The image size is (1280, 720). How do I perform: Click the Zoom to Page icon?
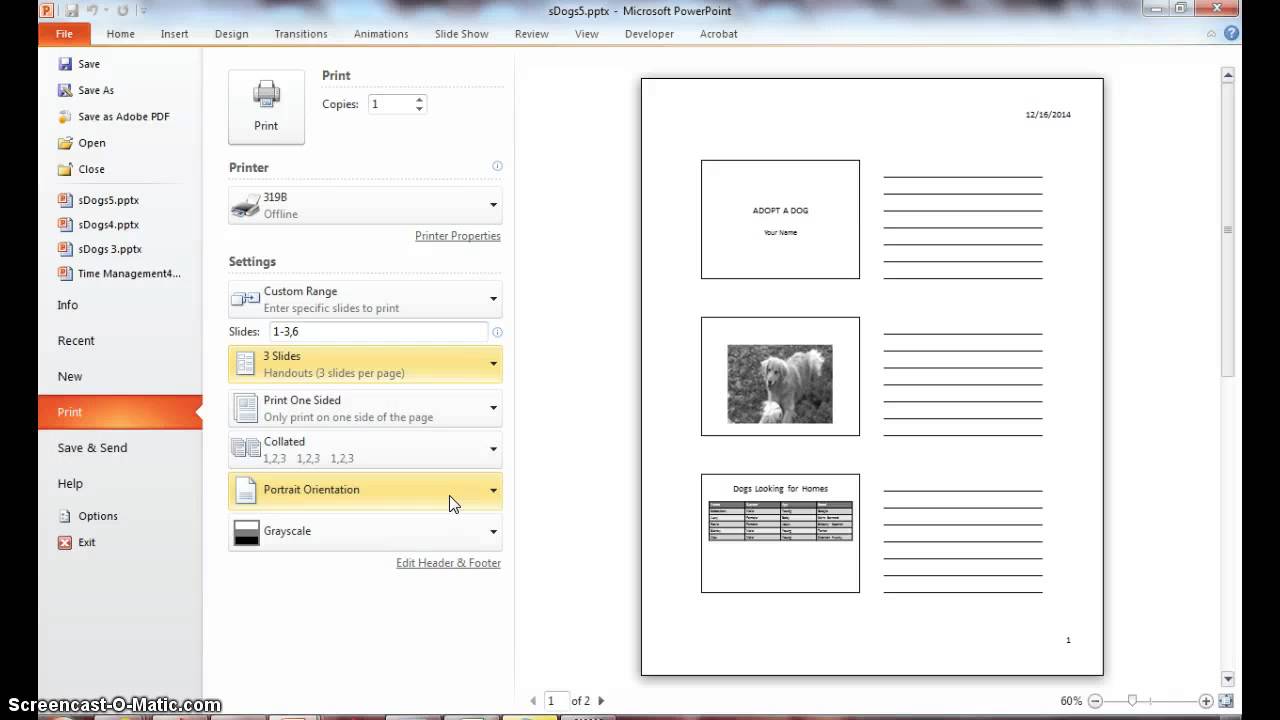click(x=1226, y=701)
